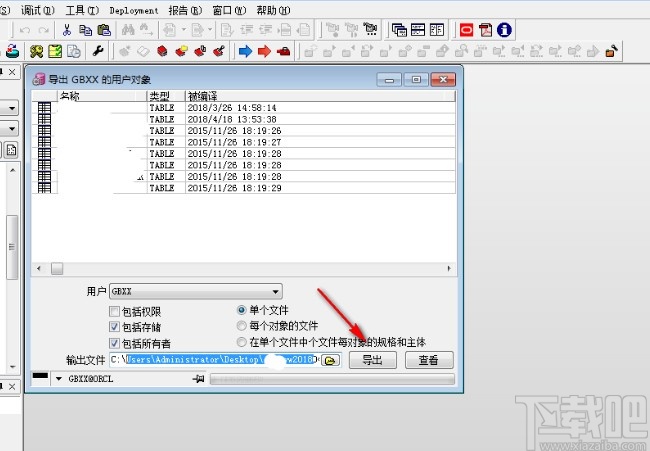Screen dimensions: 650x451
Task: Click the Paste clipboard icon
Action: (x=104, y=30)
